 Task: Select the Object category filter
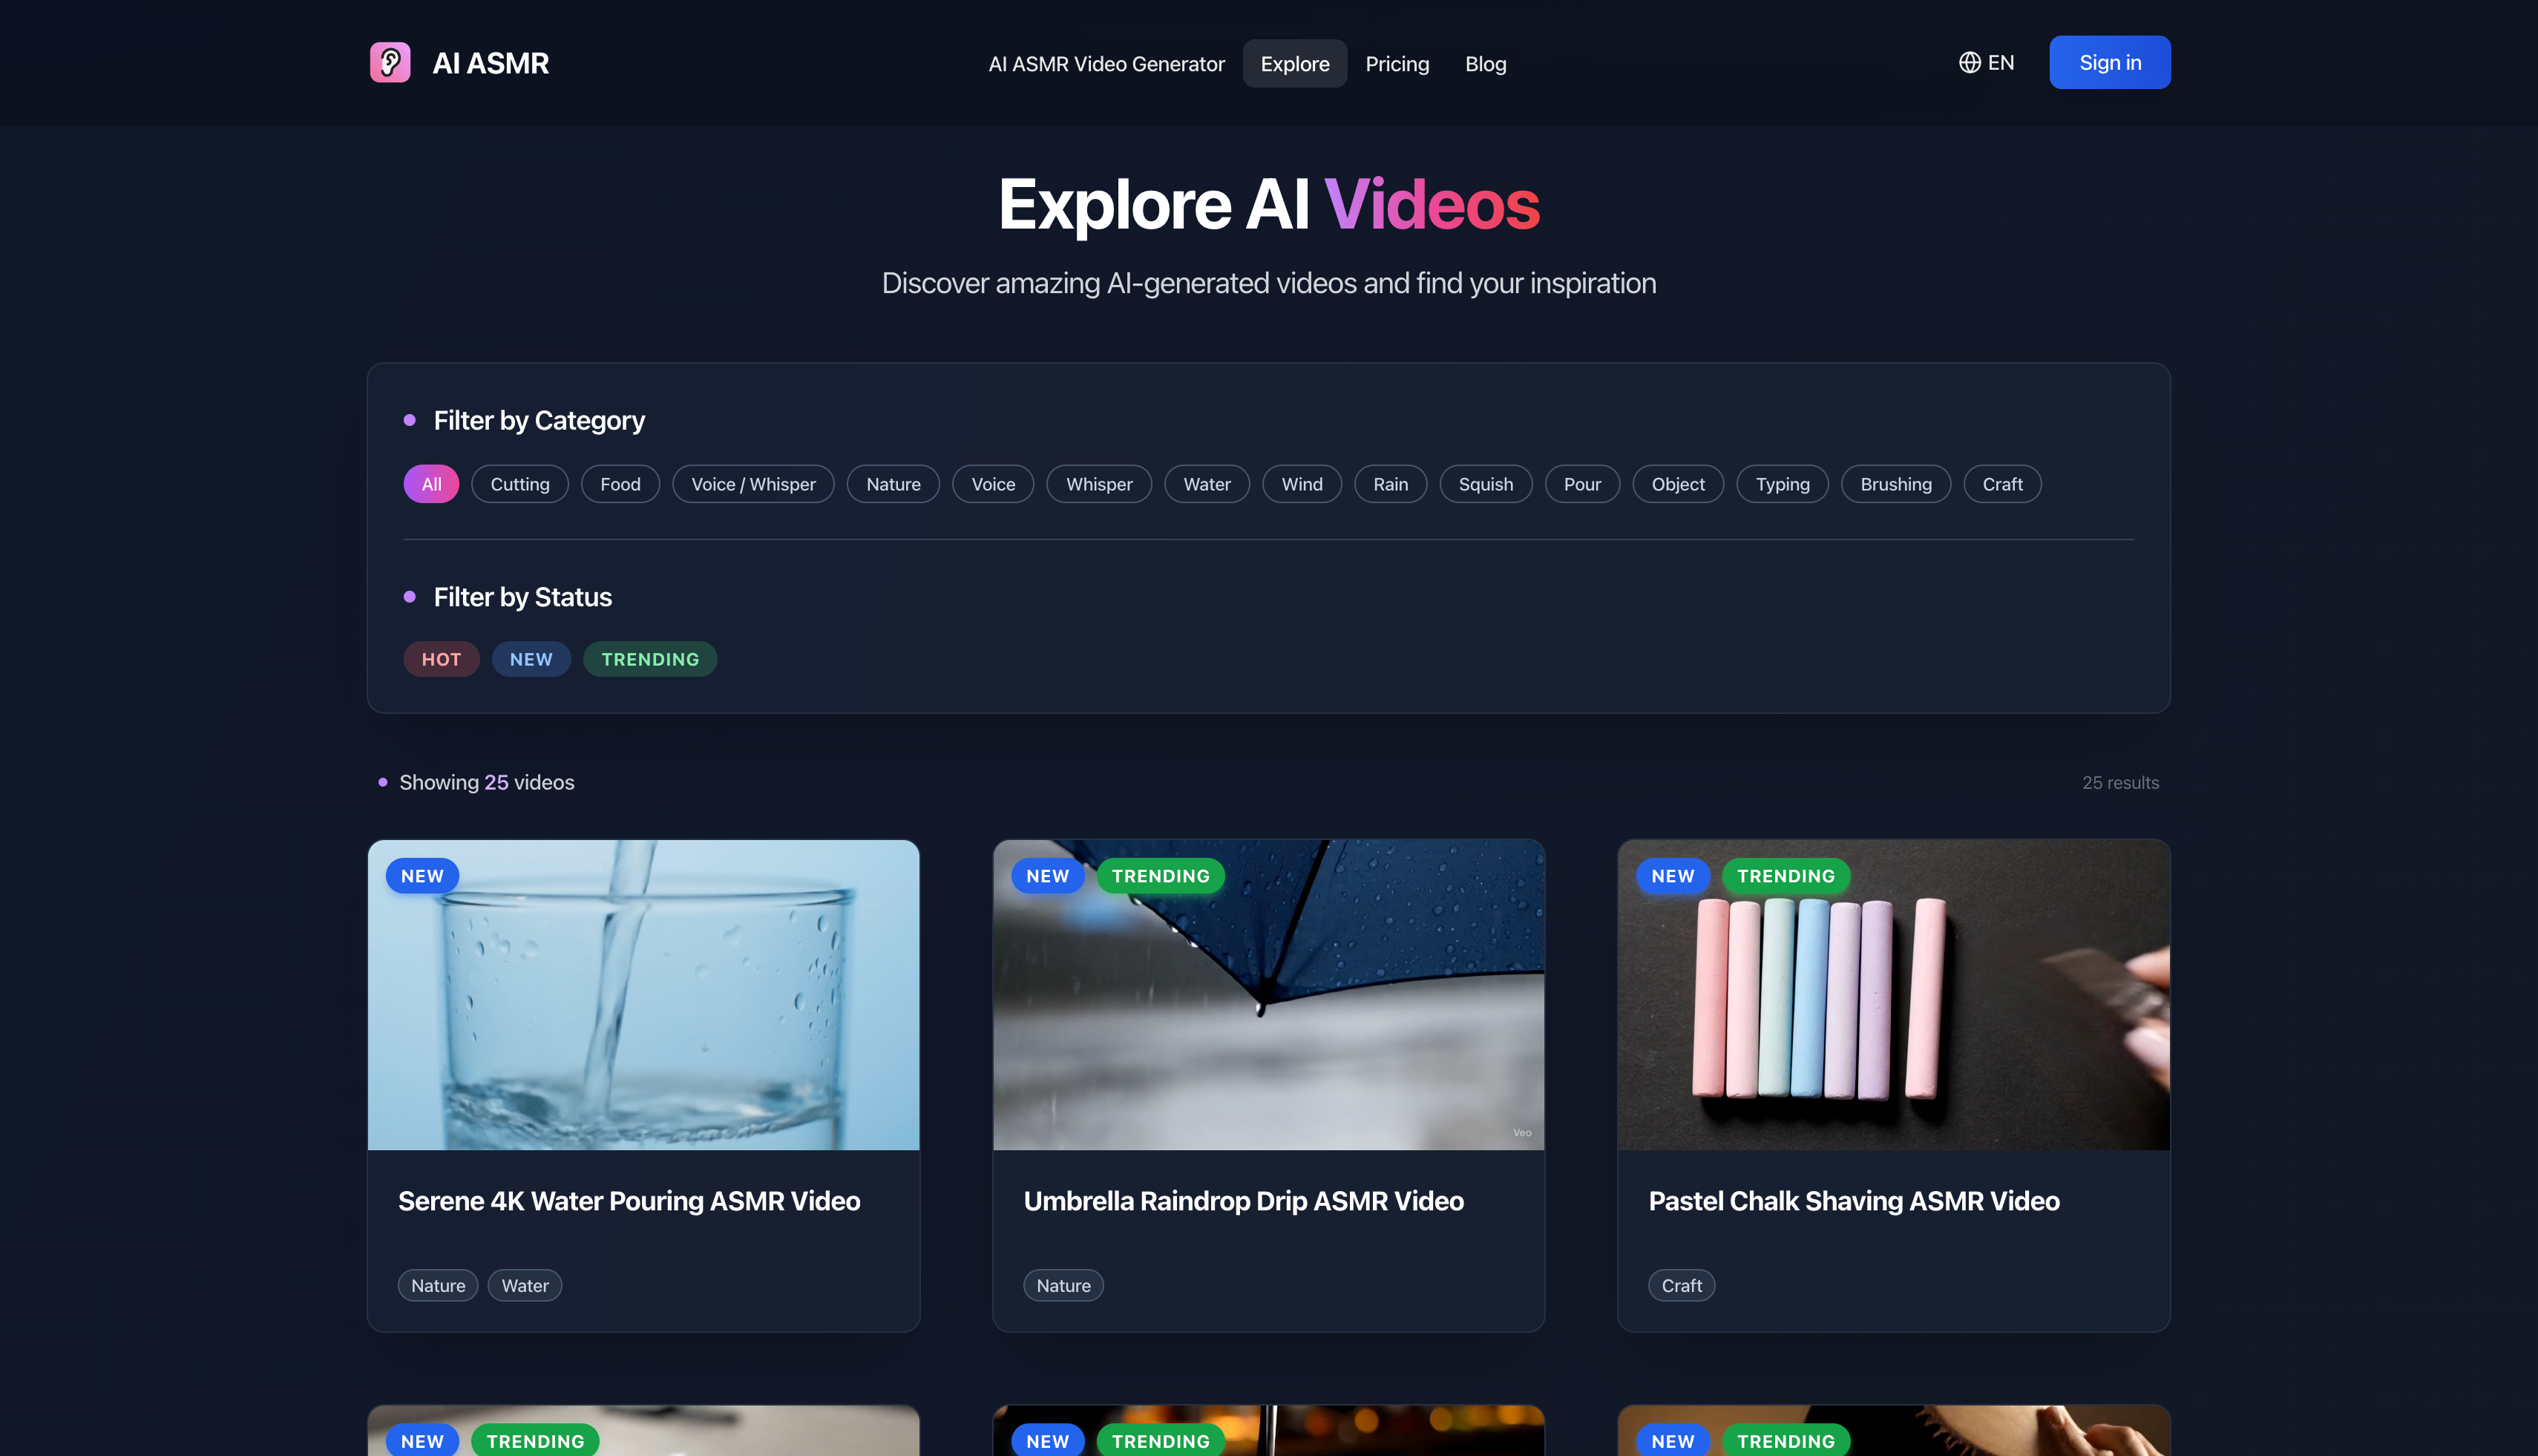pyautogui.click(x=1677, y=484)
